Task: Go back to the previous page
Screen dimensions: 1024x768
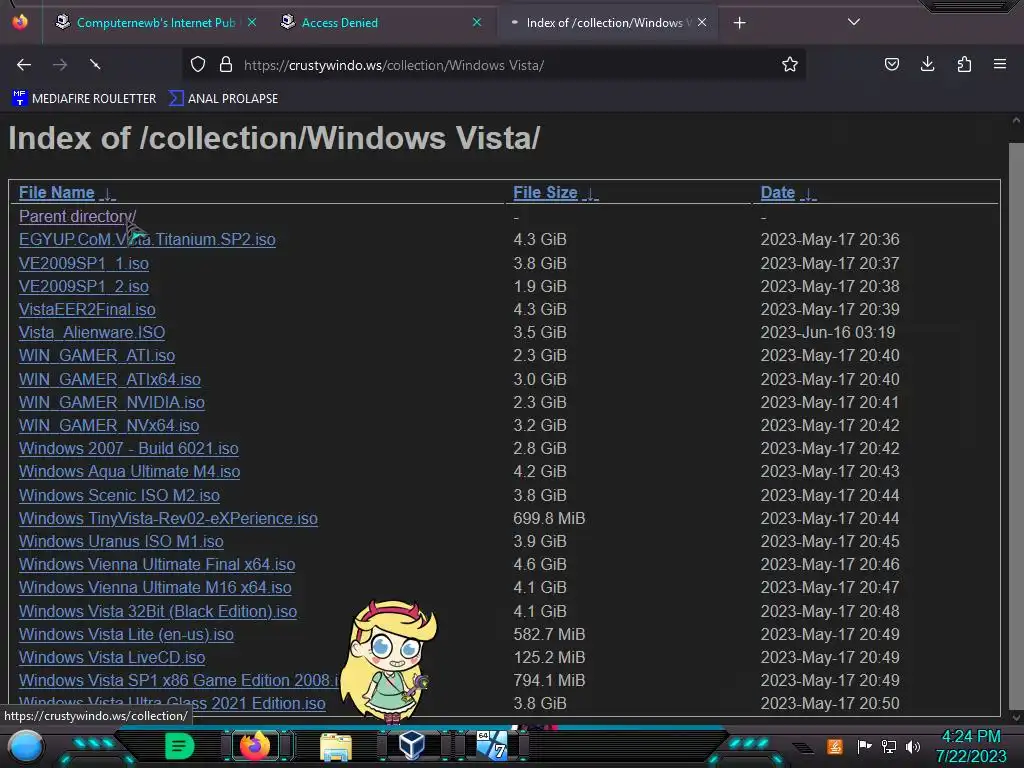Action: coord(24,65)
